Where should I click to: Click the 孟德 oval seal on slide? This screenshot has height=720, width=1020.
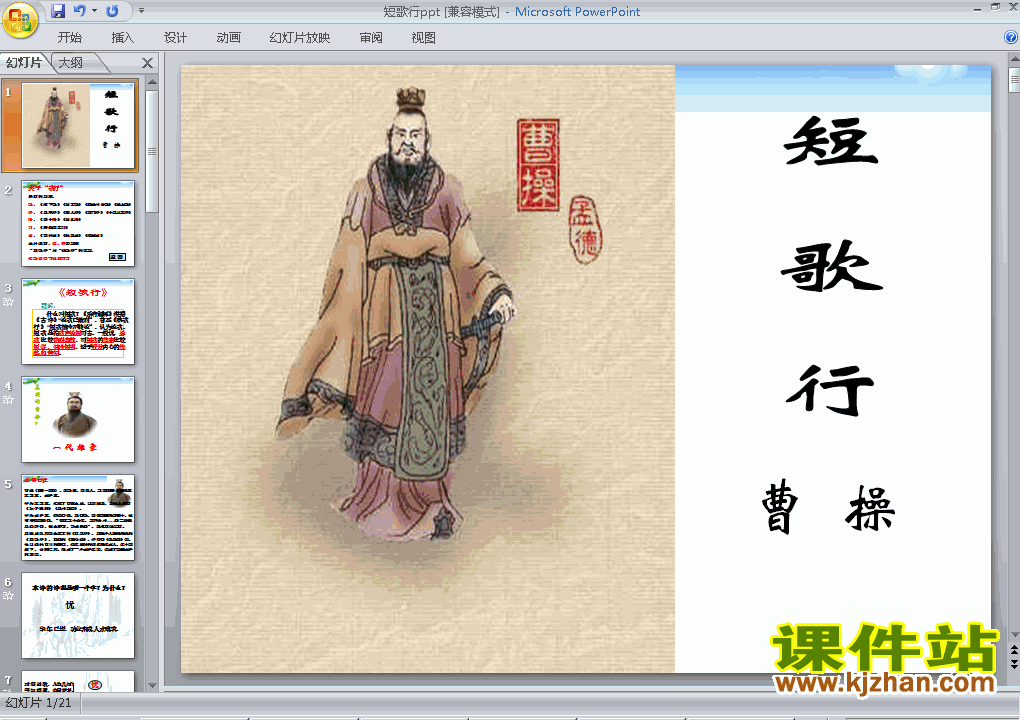pos(585,229)
